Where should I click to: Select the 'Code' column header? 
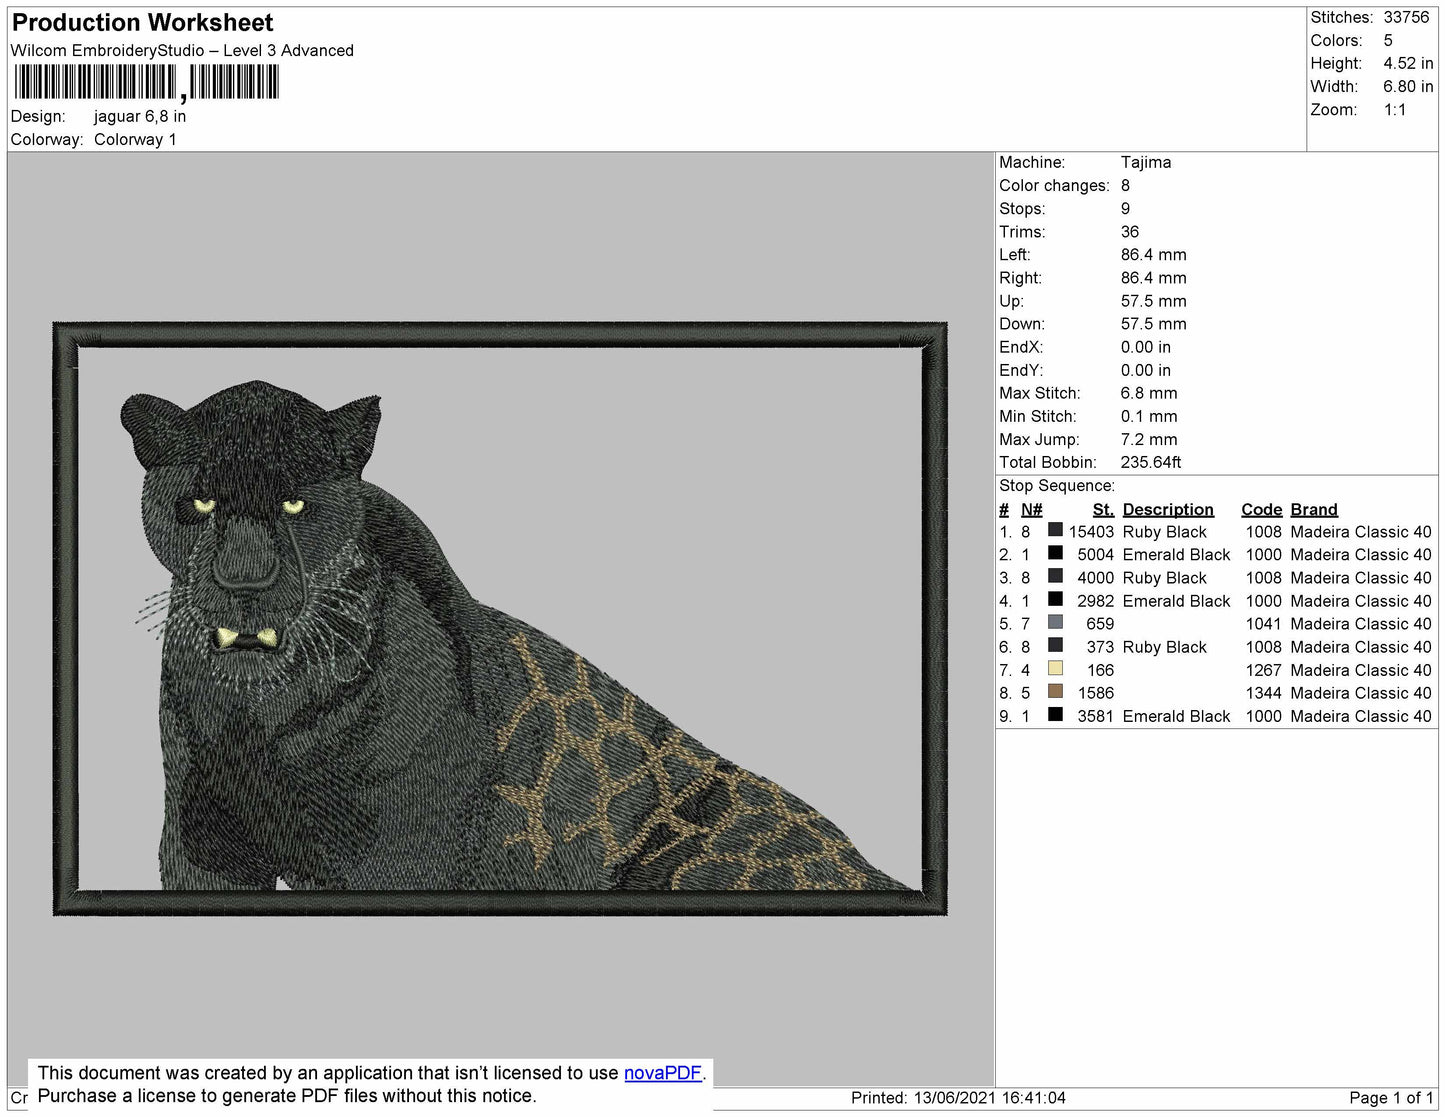pos(1262,509)
